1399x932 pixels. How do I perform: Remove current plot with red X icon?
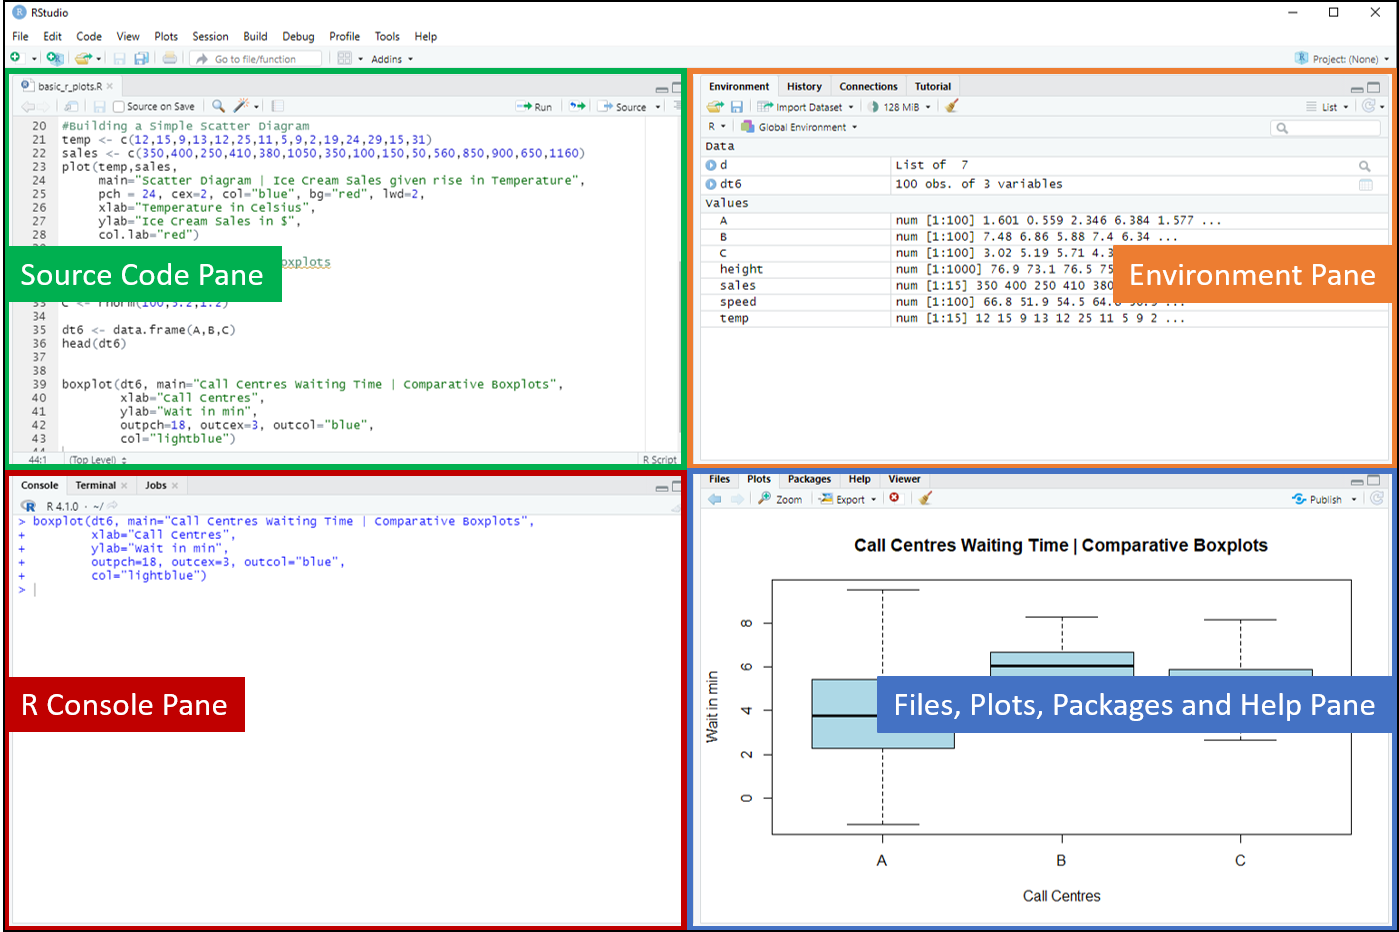(x=894, y=498)
